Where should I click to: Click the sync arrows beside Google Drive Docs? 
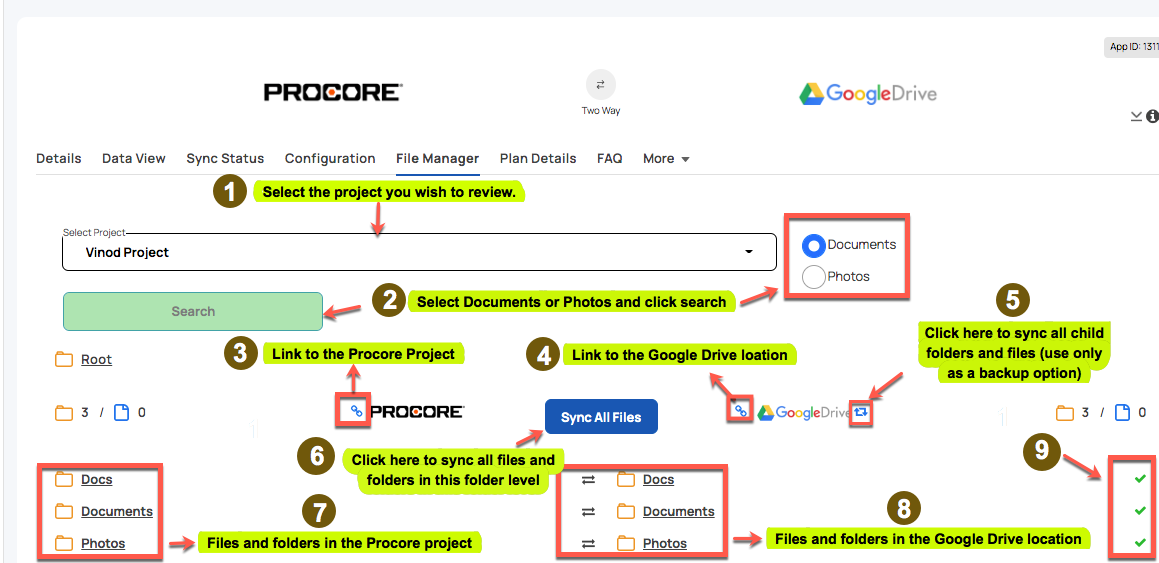click(x=588, y=480)
